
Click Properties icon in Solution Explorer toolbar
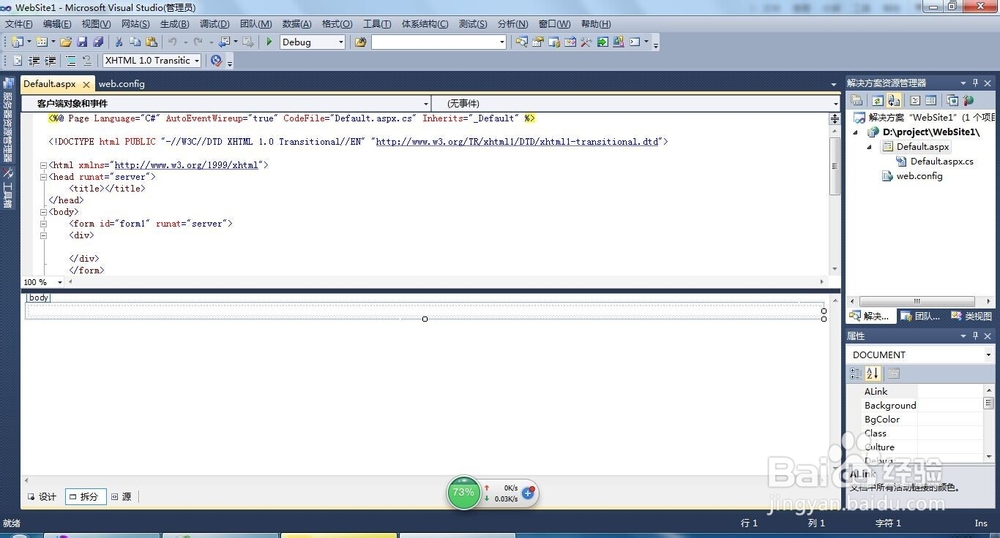pyautogui.click(x=857, y=101)
